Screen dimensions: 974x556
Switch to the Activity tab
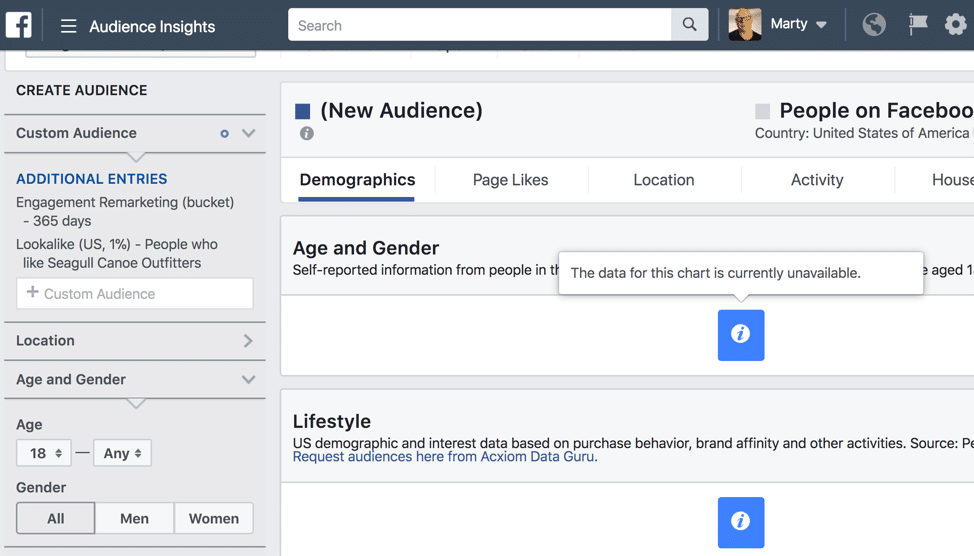pyautogui.click(x=817, y=180)
